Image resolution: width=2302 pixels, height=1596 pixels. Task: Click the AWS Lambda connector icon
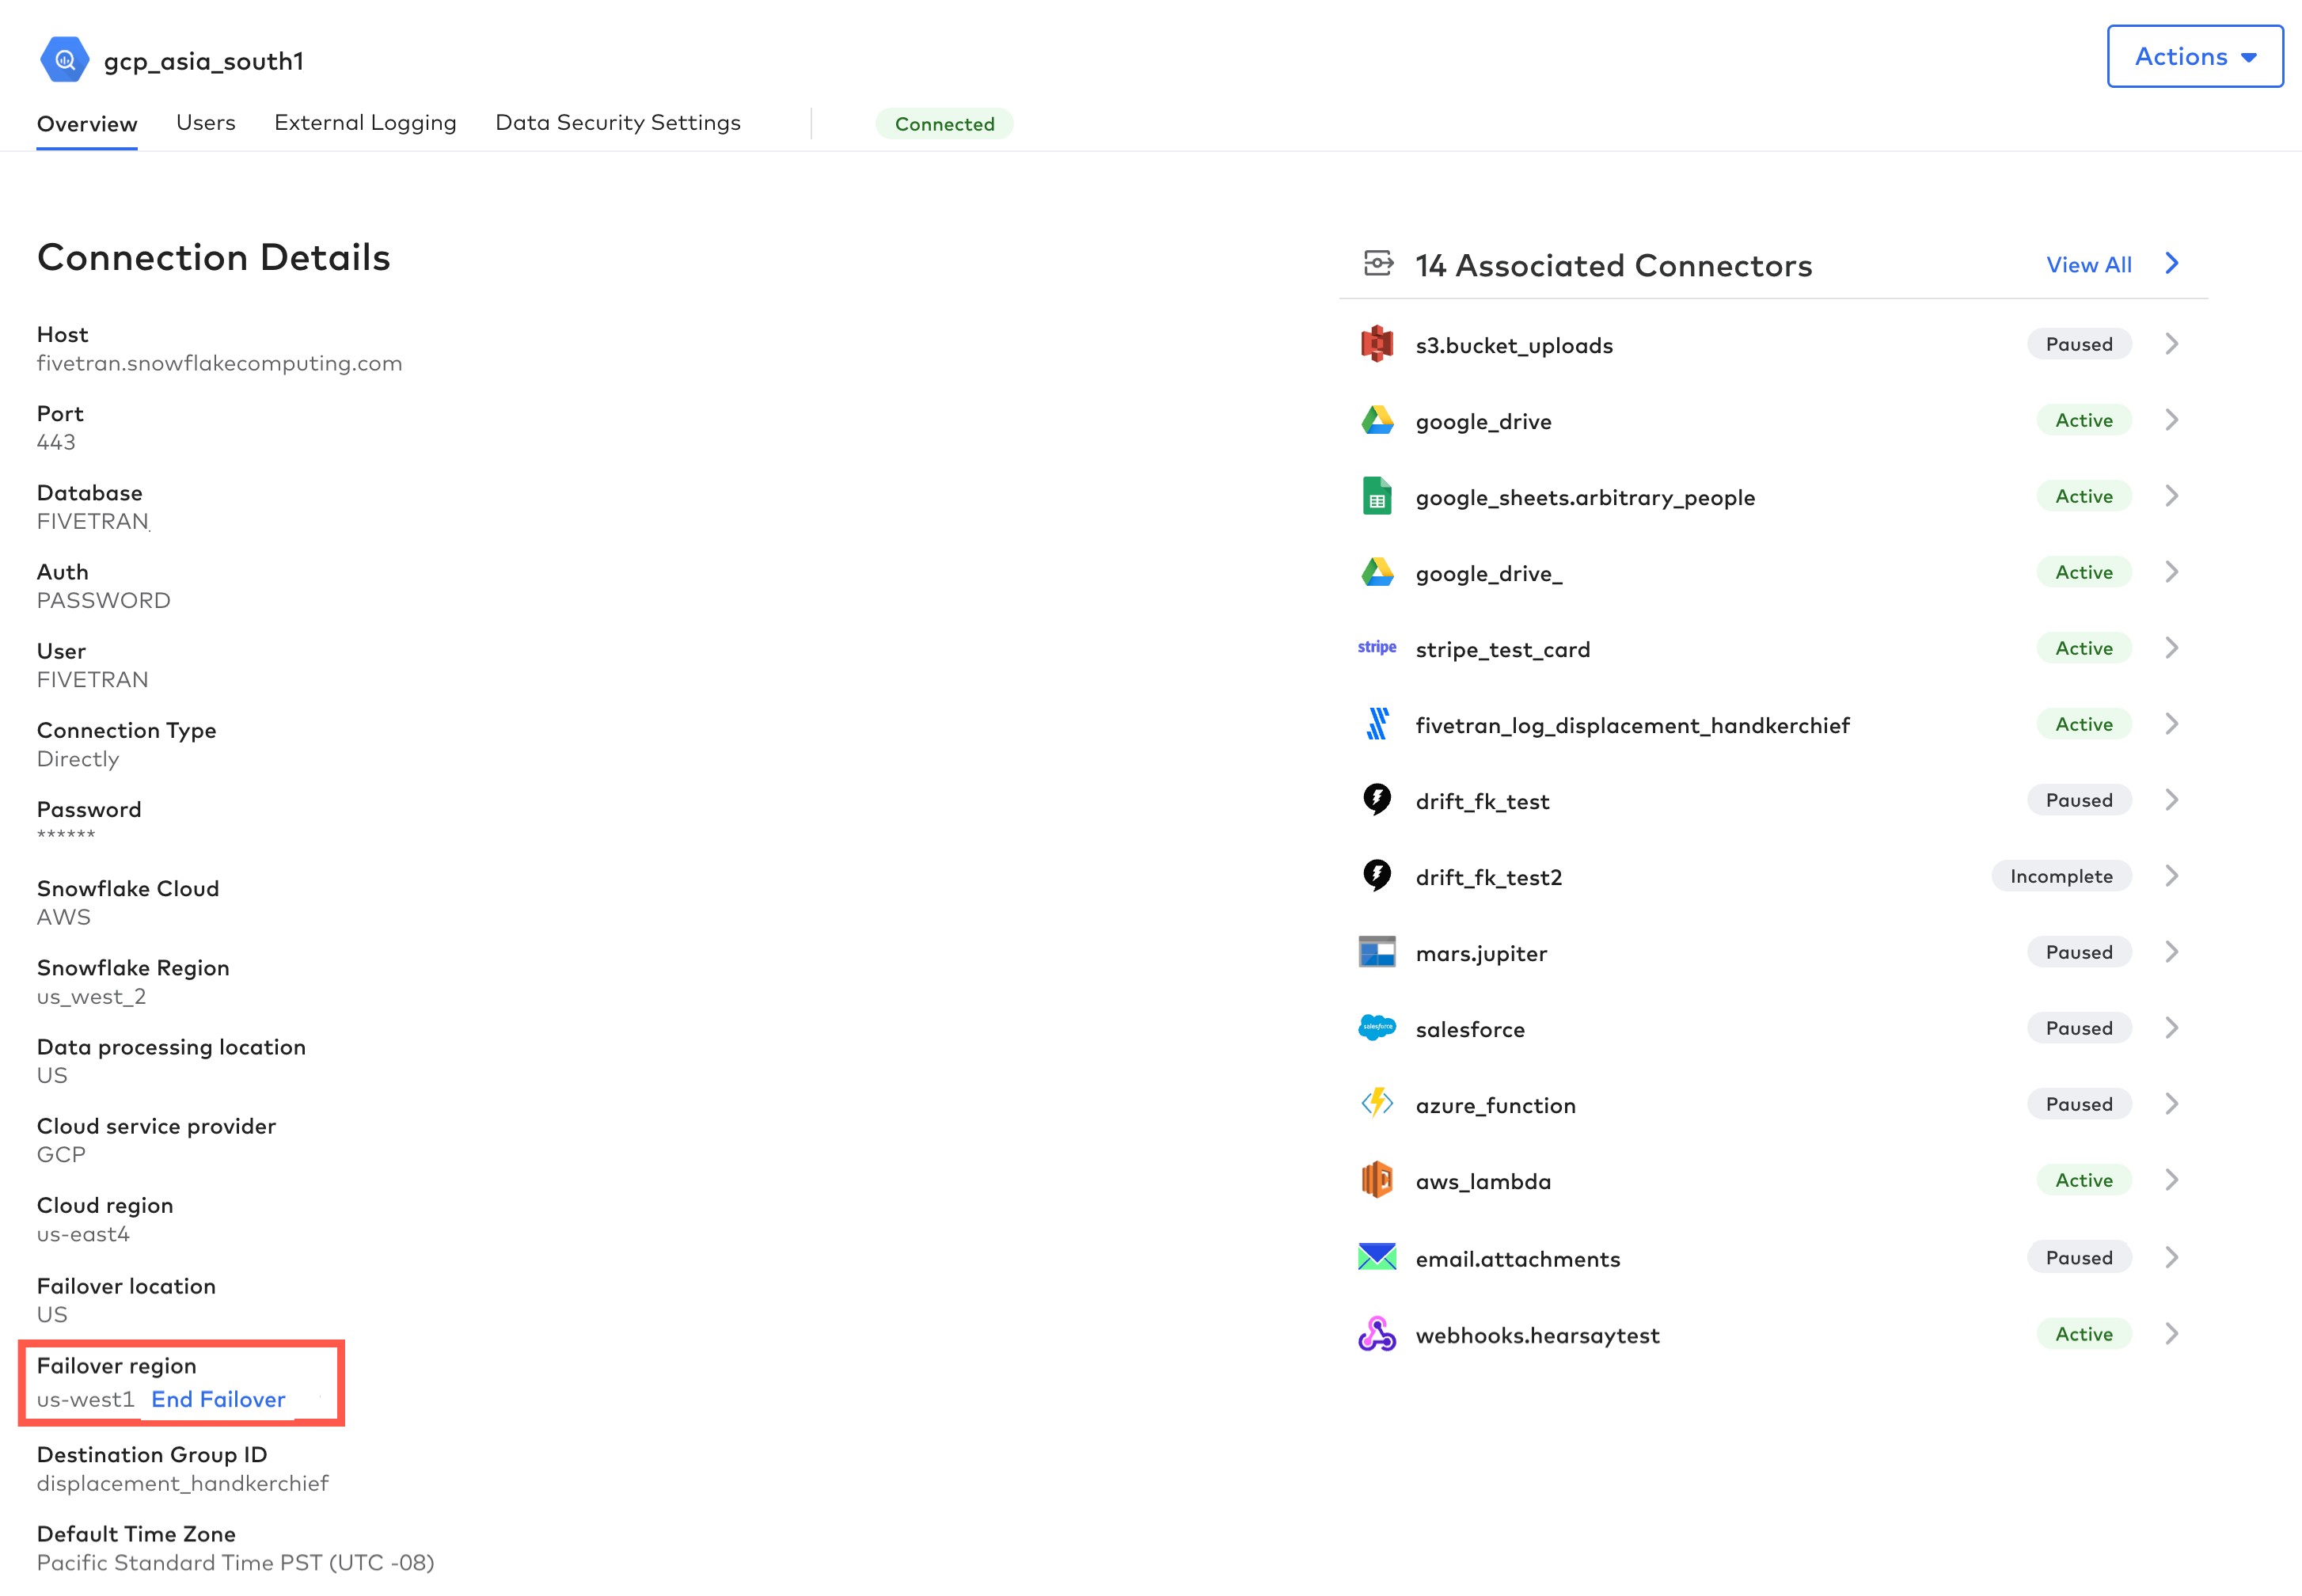click(1378, 1181)
